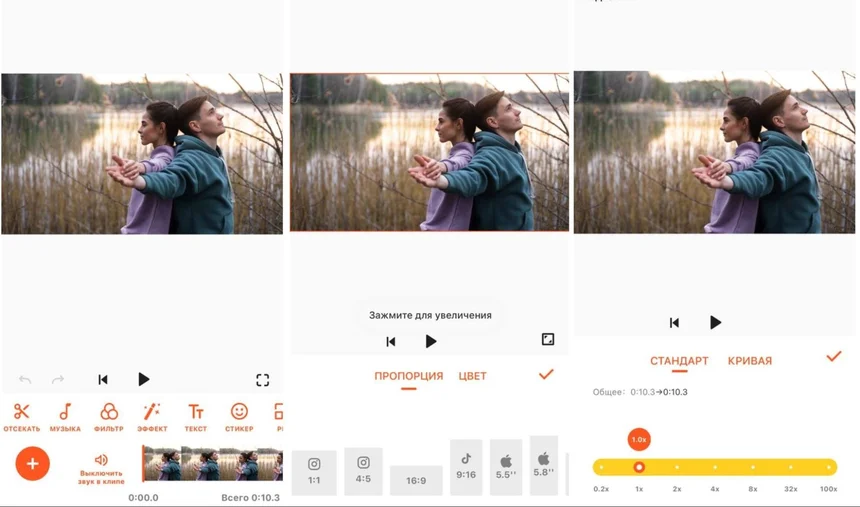Select the 16:9 ratio
860x507 pixels.
tap(416, 481)
